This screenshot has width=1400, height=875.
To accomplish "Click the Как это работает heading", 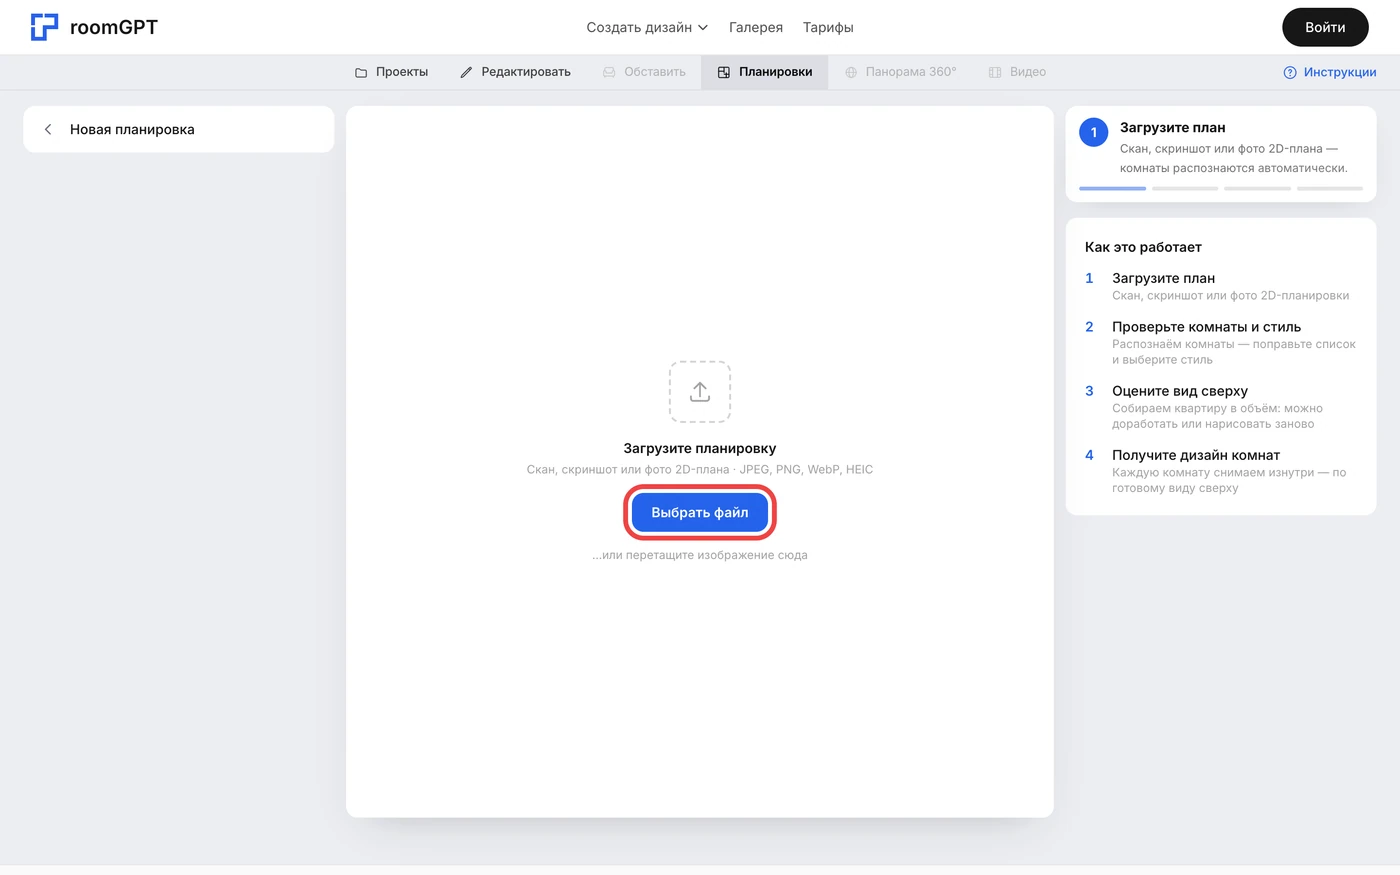I will tap(1143, 247).
